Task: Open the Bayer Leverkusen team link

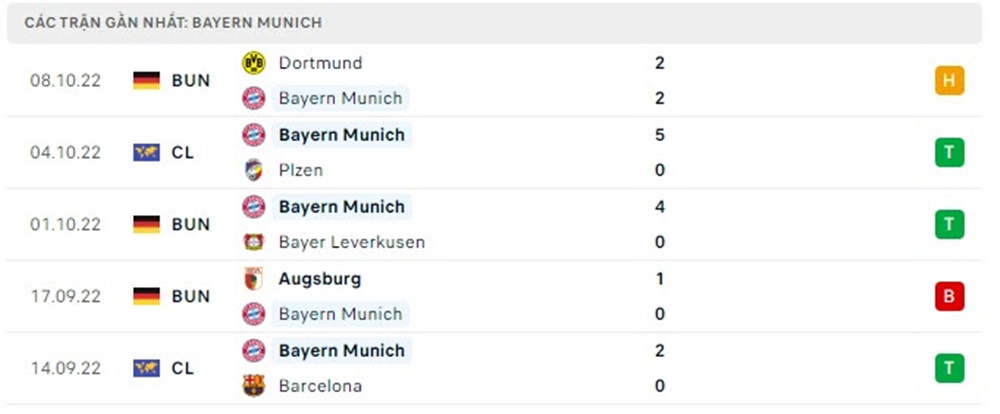Action: tap(351, 242)
